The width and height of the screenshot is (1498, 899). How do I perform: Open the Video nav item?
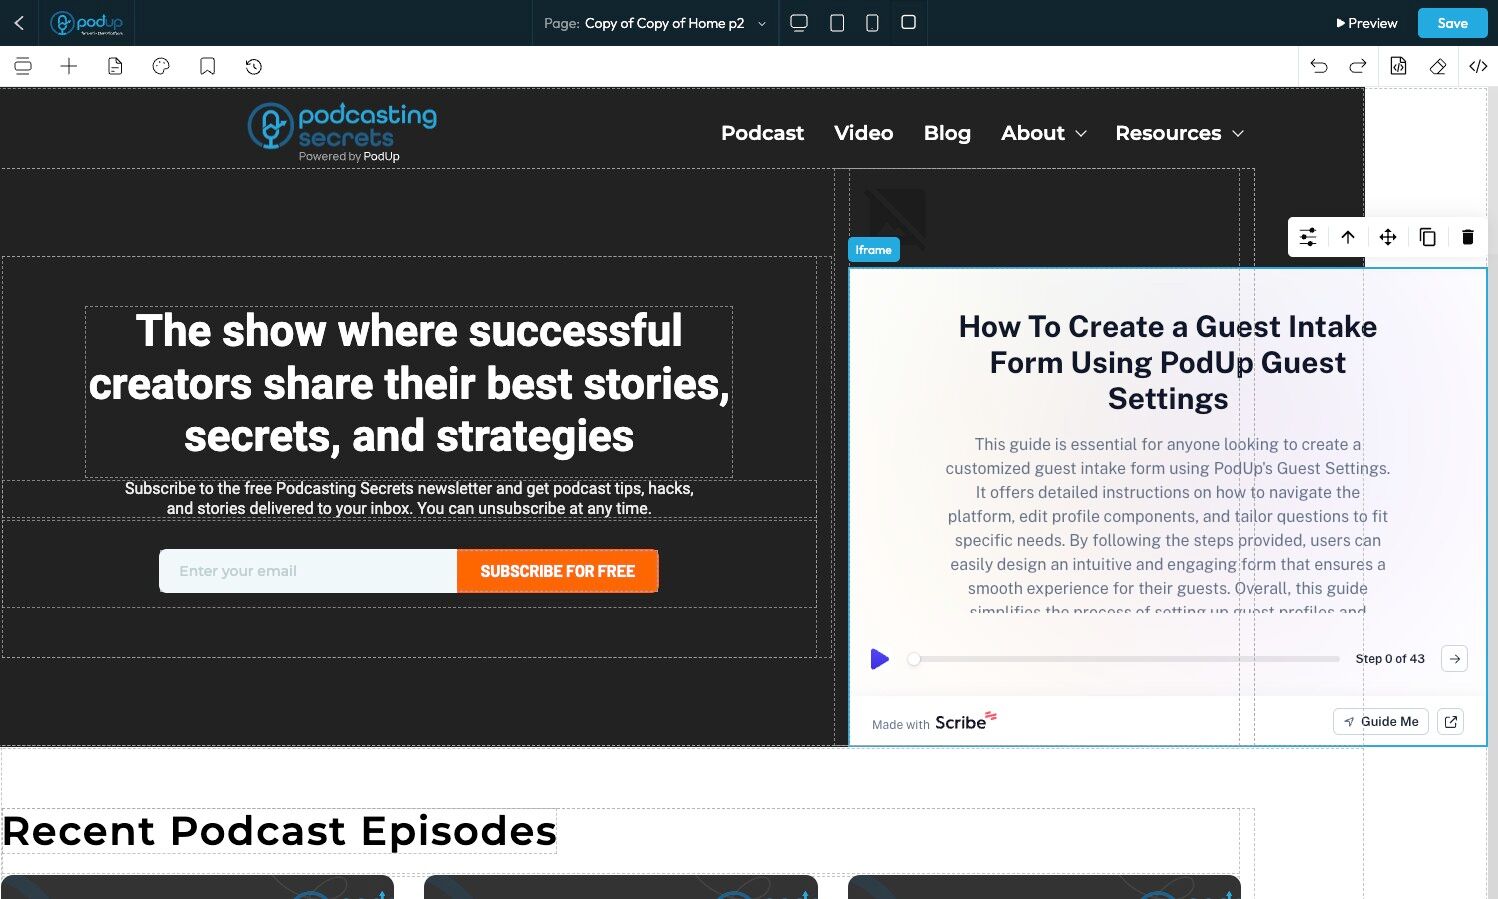point(864,133)
